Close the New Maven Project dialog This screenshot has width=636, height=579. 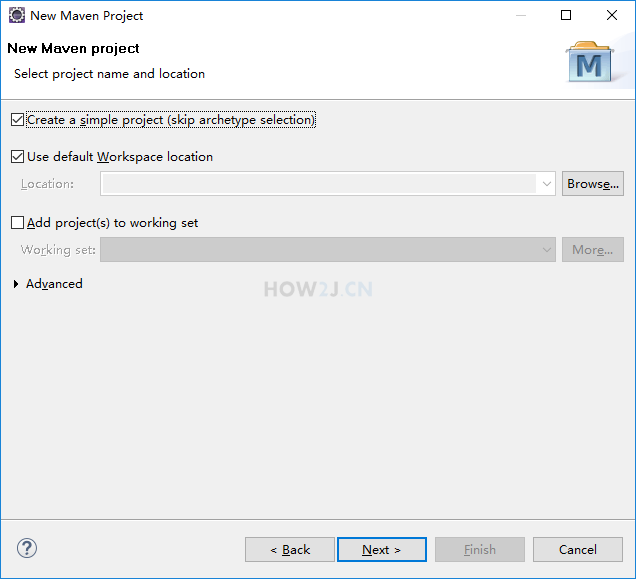tap(612, 15)
